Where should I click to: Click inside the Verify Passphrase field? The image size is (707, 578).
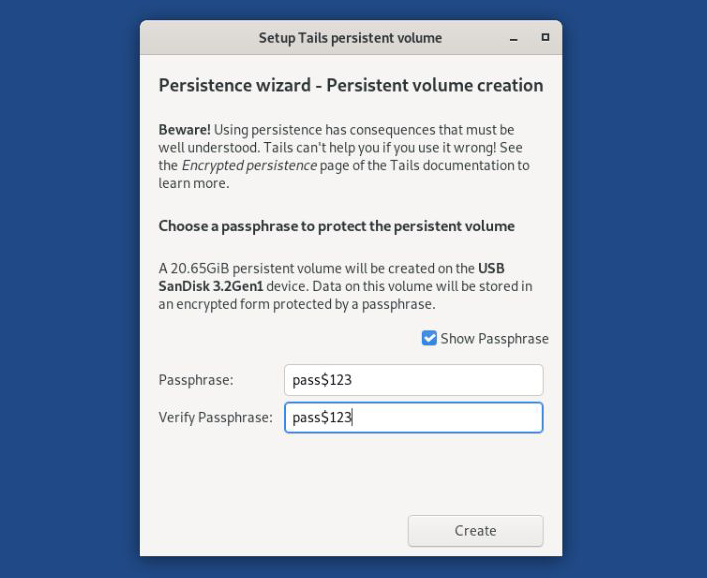pos(413,417)
